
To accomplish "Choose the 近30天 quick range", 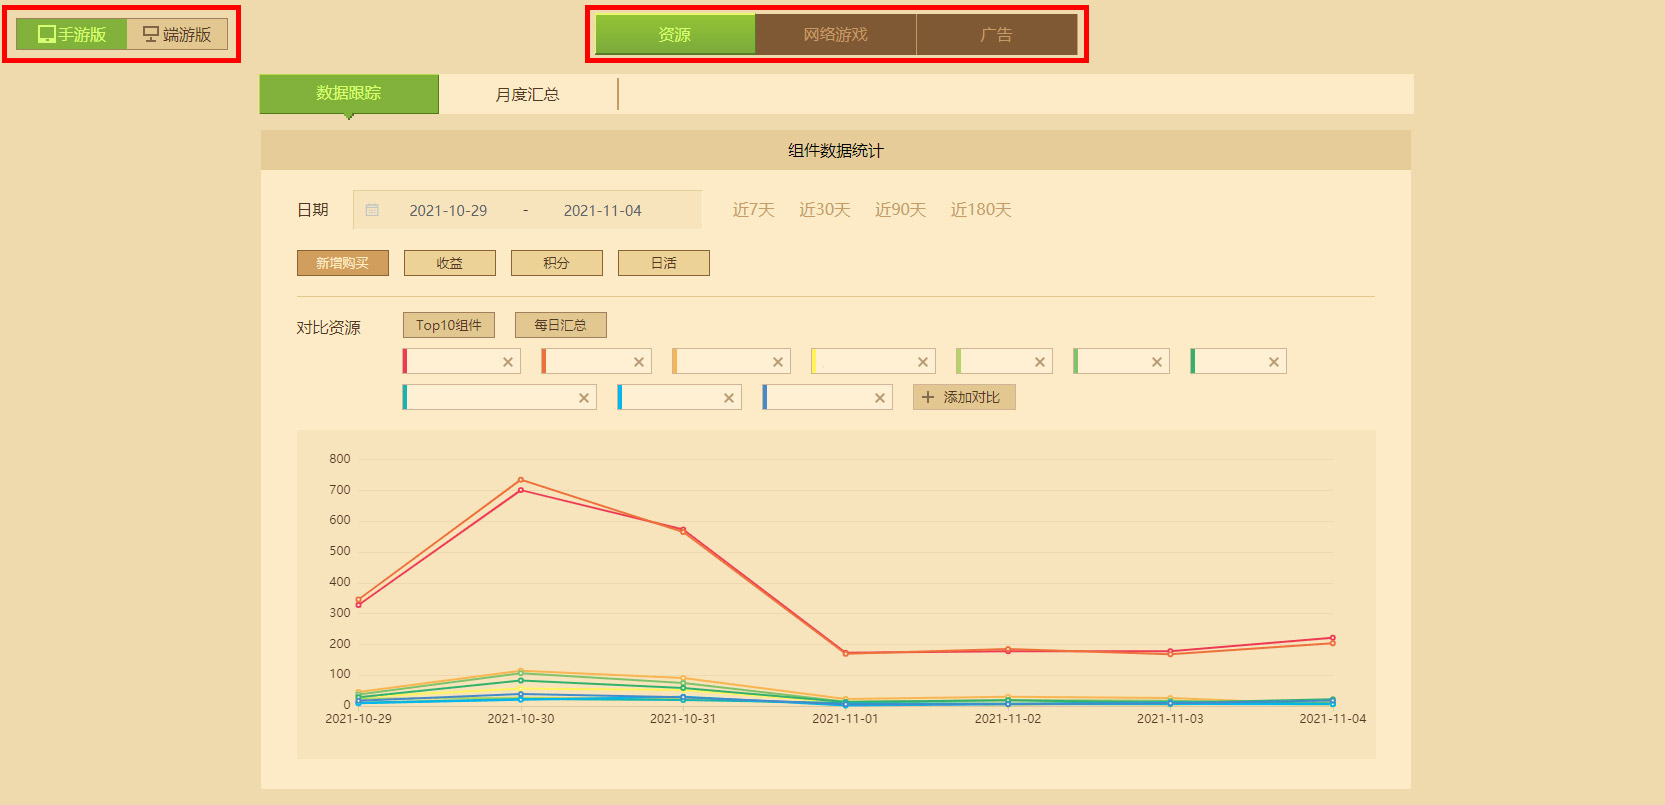I will pyautogui.click(x=825, y=210).
